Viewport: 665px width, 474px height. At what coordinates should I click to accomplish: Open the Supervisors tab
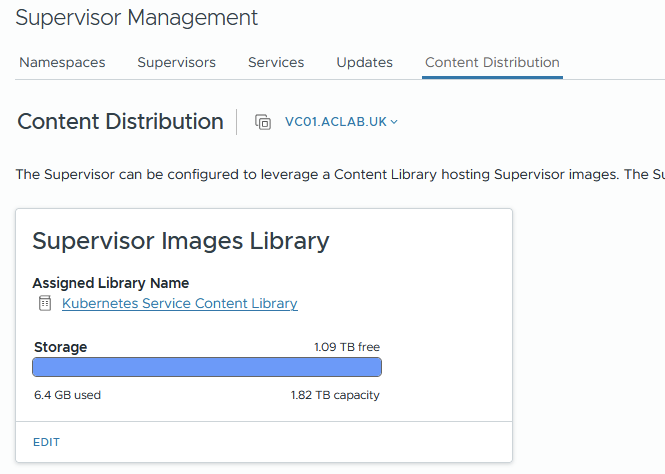(176, 62)
